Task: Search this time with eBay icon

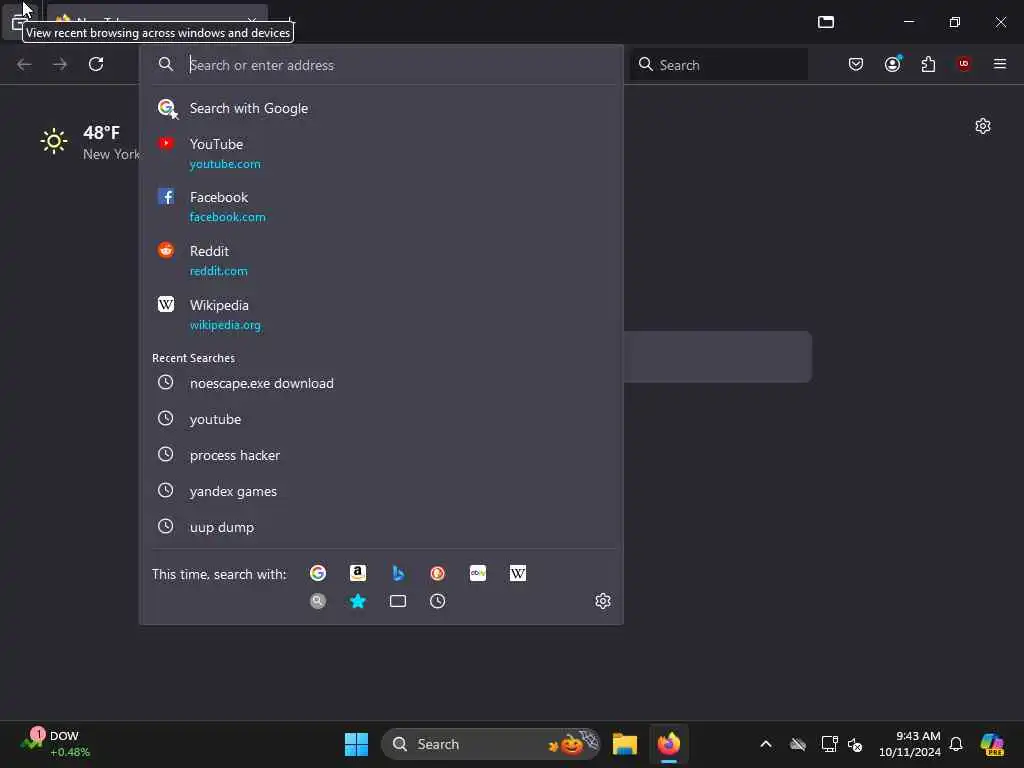Action: (x=478, y=573)
